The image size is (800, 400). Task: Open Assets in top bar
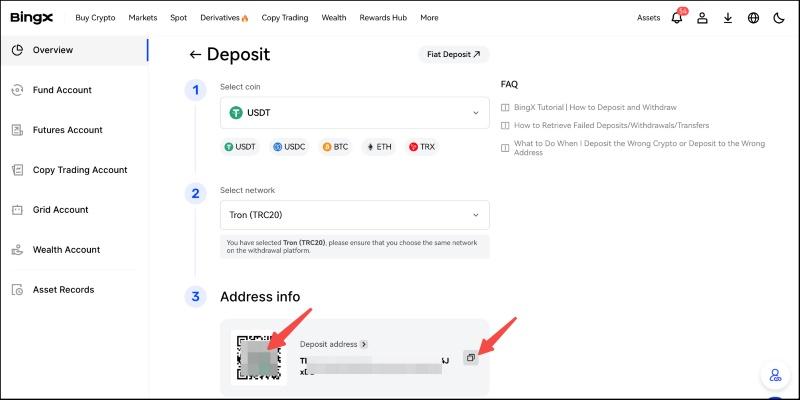click(x=648, y=18)
